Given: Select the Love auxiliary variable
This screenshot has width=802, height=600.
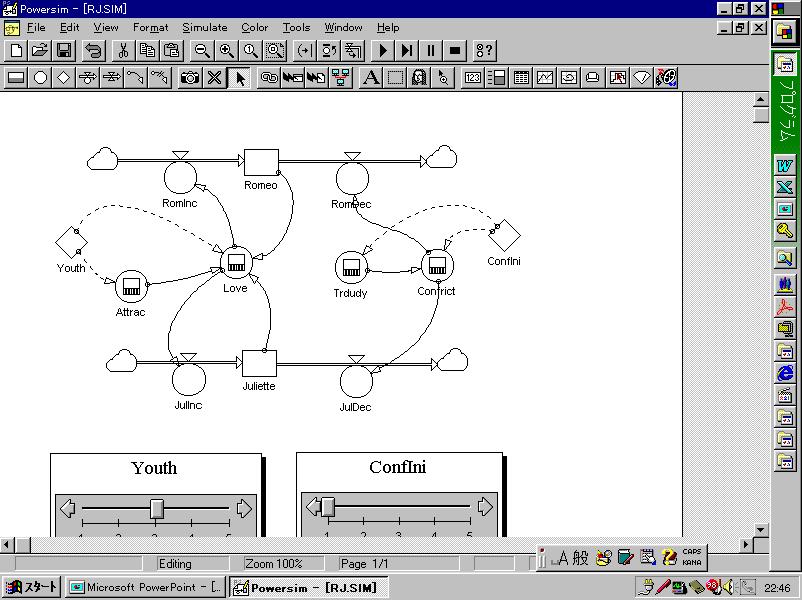Looking at the screenshot, I should (236, 263).
